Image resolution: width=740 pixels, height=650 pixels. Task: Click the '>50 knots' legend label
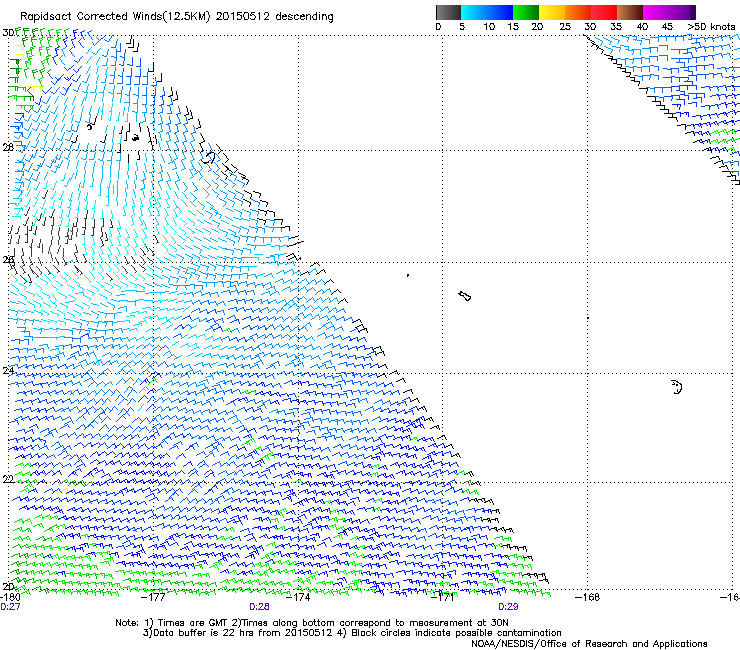tap(711, 27)
